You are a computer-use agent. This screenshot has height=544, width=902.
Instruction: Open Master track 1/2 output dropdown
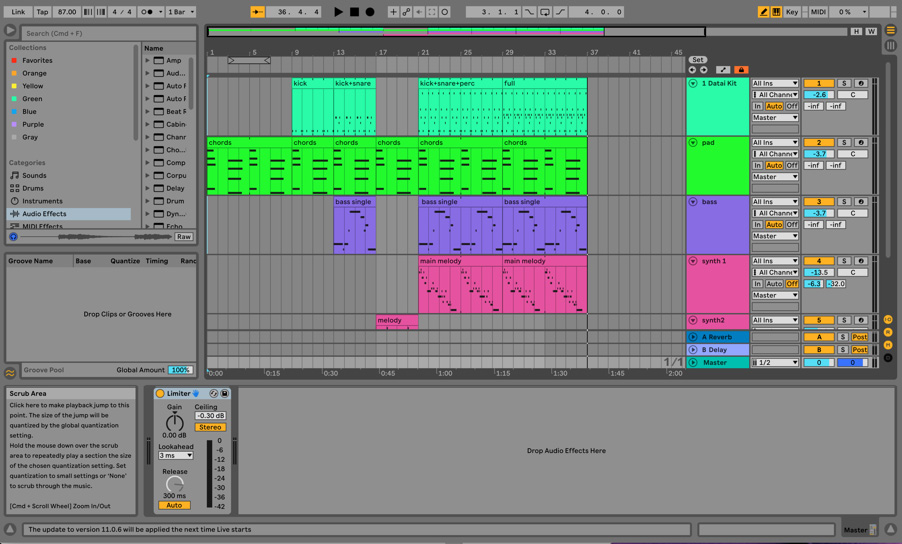click(x=775, y=363)
